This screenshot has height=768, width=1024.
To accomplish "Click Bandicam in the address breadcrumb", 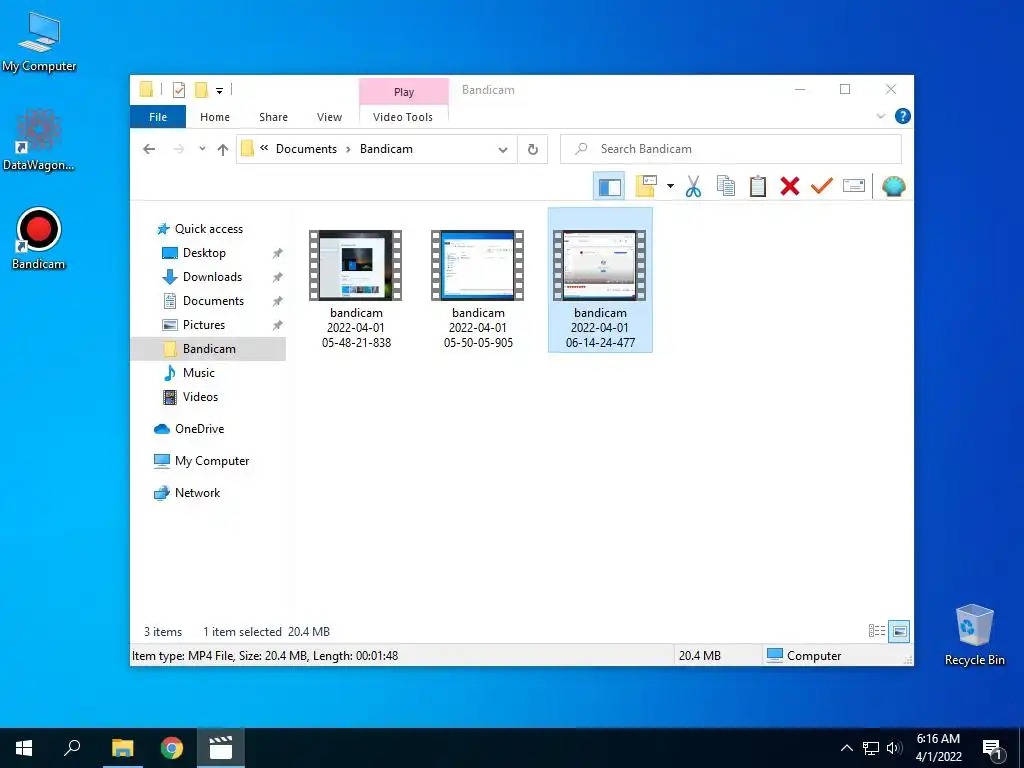I will [x=386, y=149].
